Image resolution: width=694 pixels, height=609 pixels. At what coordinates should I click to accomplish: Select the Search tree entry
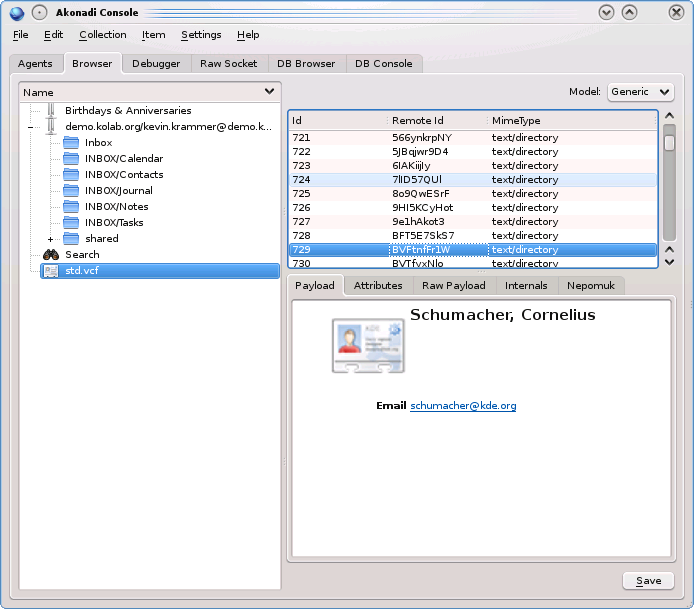(82, 254)
